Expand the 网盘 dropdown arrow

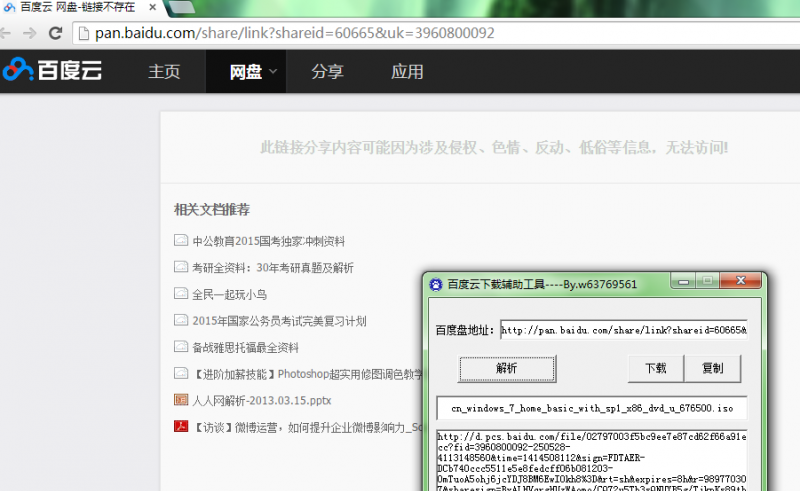coord(273,71)
